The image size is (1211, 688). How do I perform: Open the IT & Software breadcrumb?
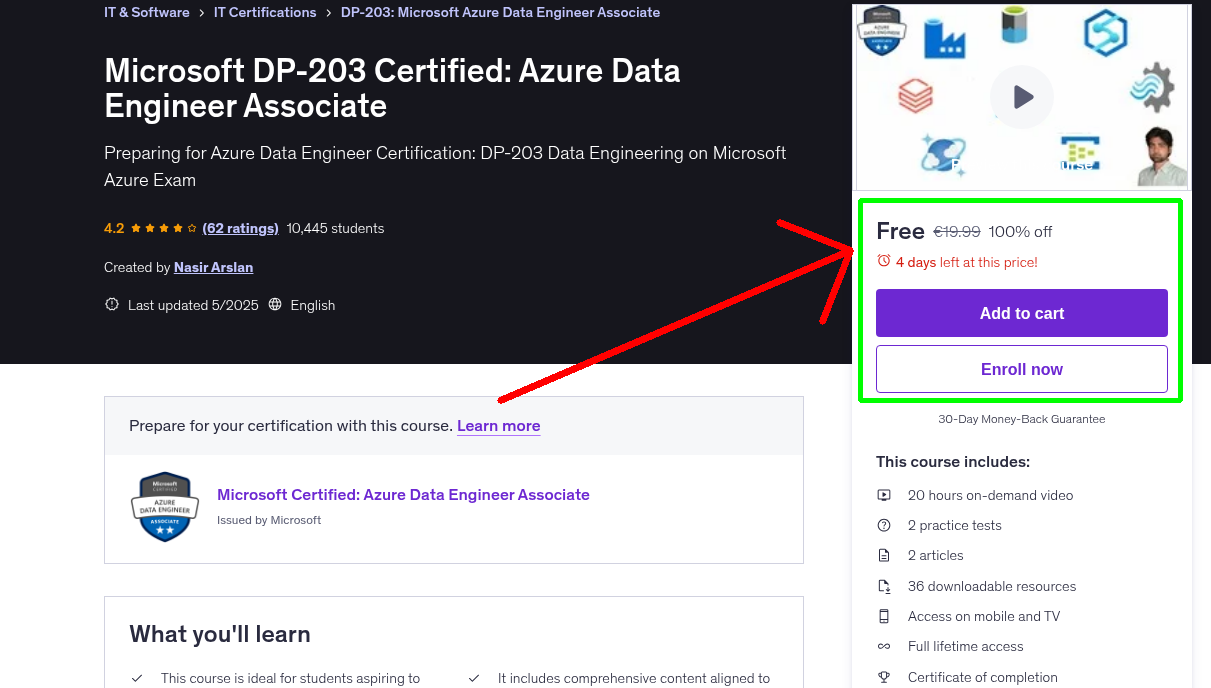(x=146, y=13)
